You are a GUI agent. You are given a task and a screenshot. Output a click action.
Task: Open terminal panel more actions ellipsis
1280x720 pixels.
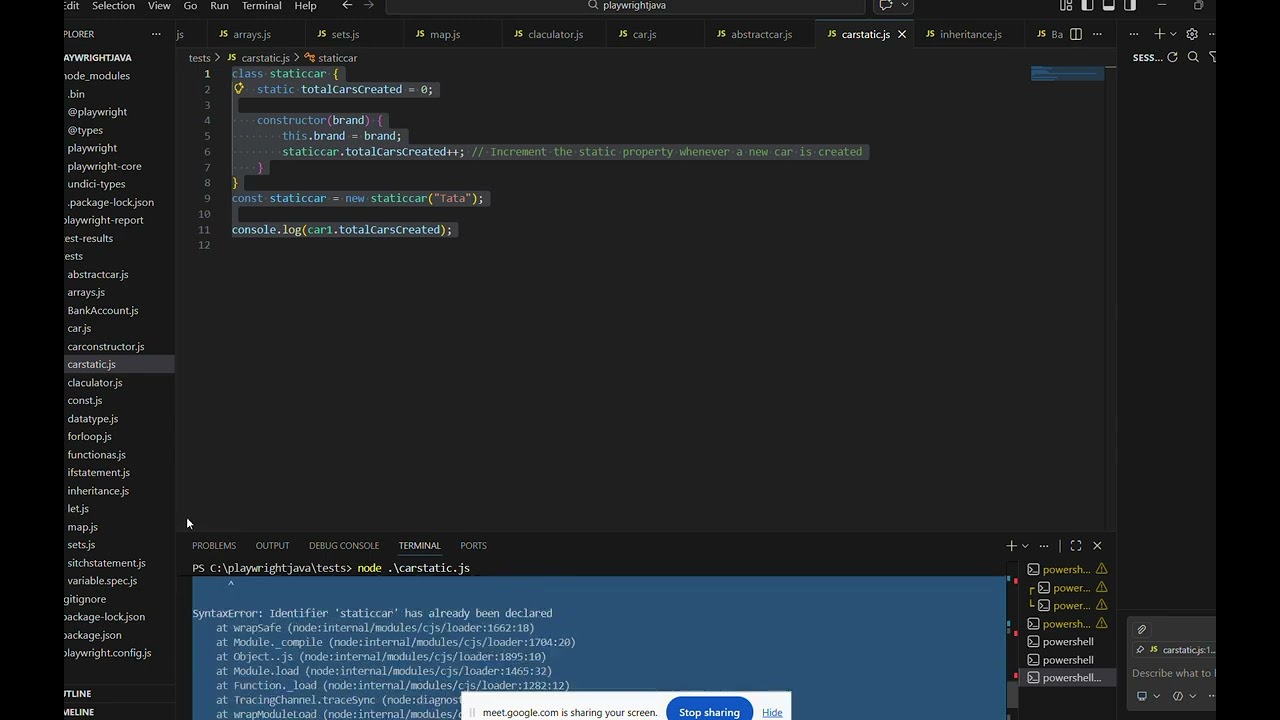(x=1044, y=546)
